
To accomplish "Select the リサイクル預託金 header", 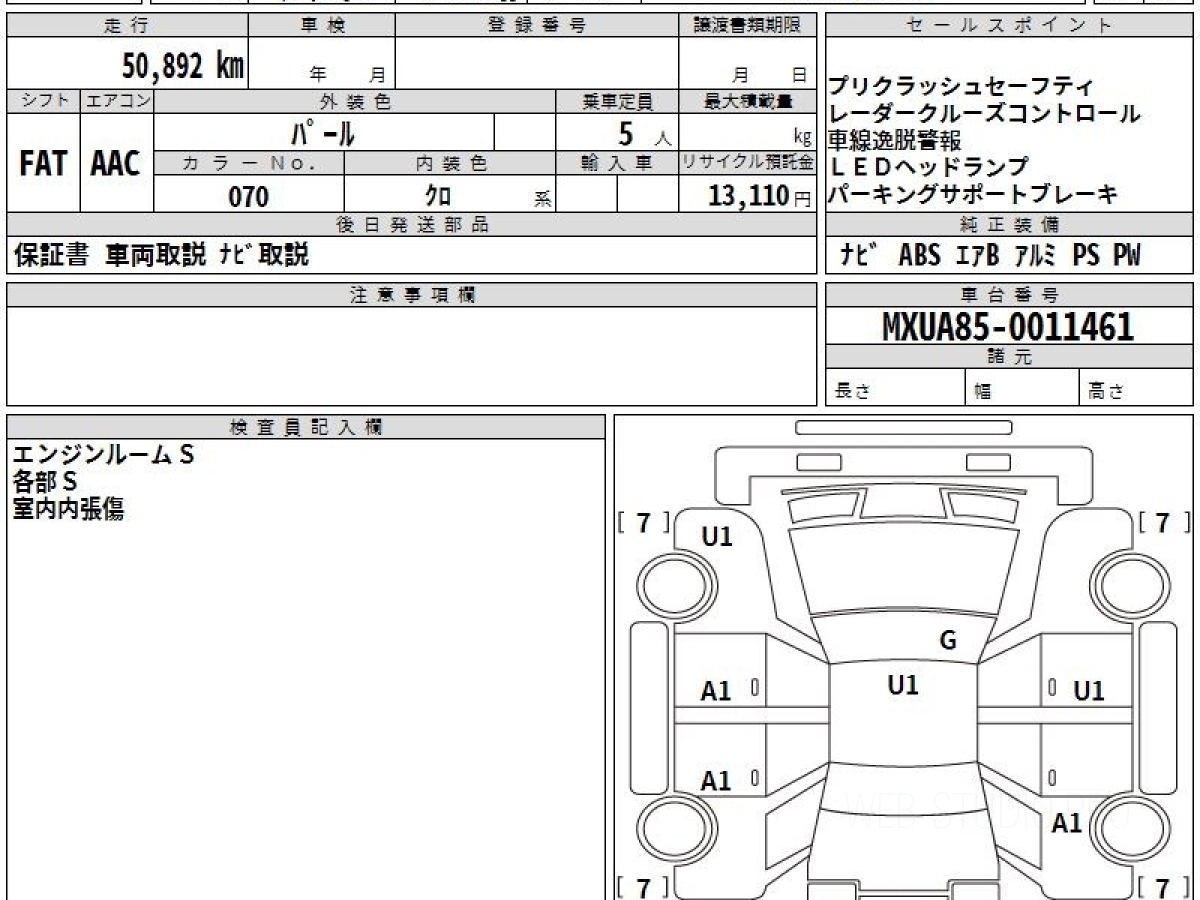I will (747, 163).
